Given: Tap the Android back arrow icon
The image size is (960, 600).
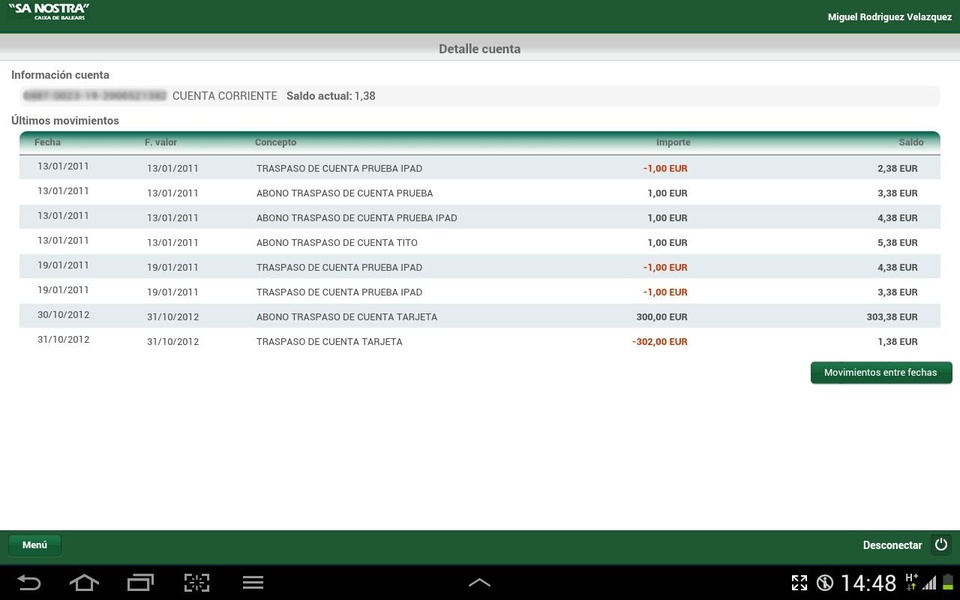Looking at the screenshot, I should coord(29,582).
